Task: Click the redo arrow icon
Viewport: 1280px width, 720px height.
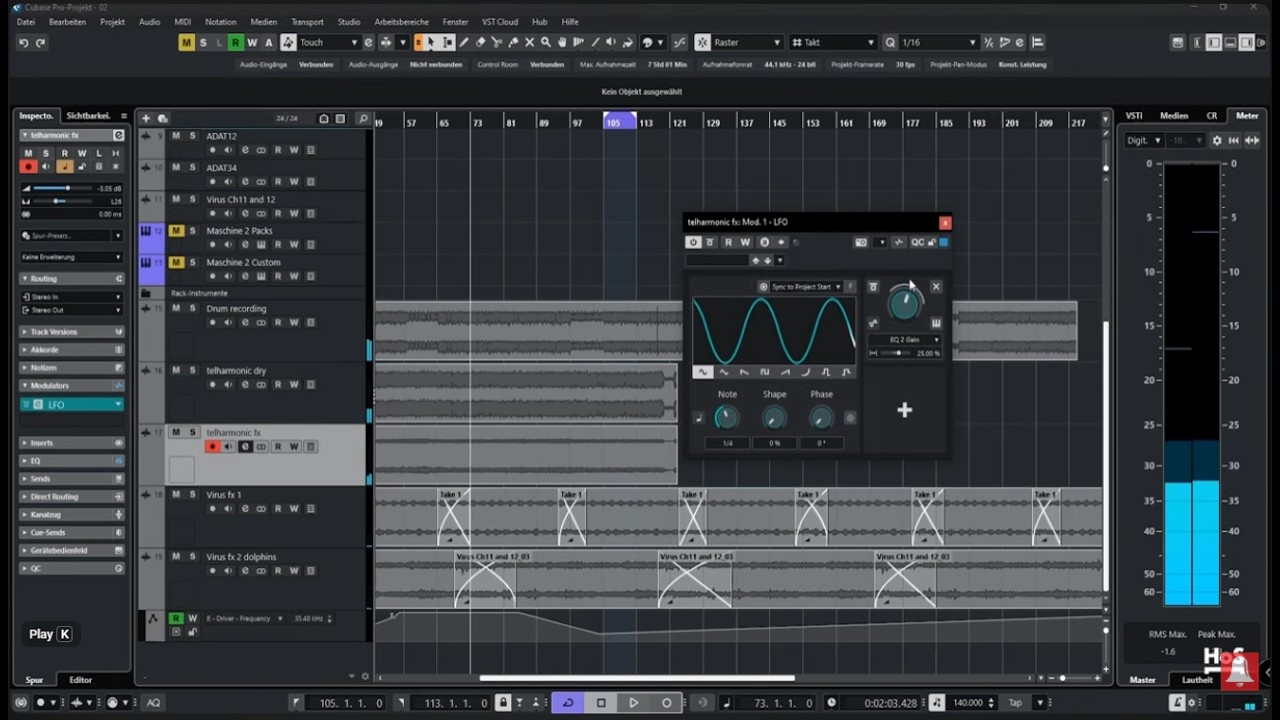Action: click(x=39, y=42)
